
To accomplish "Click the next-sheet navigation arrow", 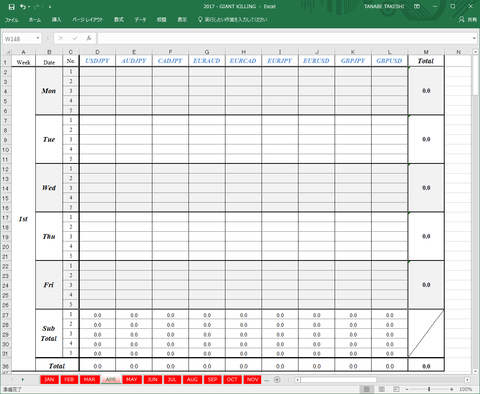I will (23, 380).
